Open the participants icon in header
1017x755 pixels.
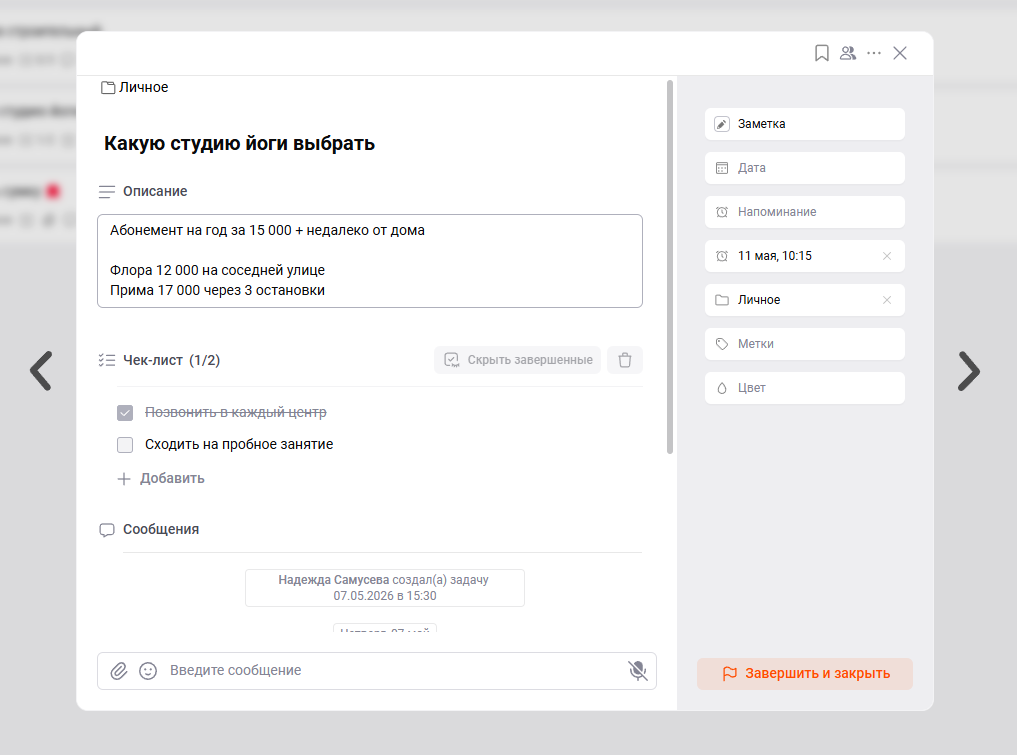(848, 53)
